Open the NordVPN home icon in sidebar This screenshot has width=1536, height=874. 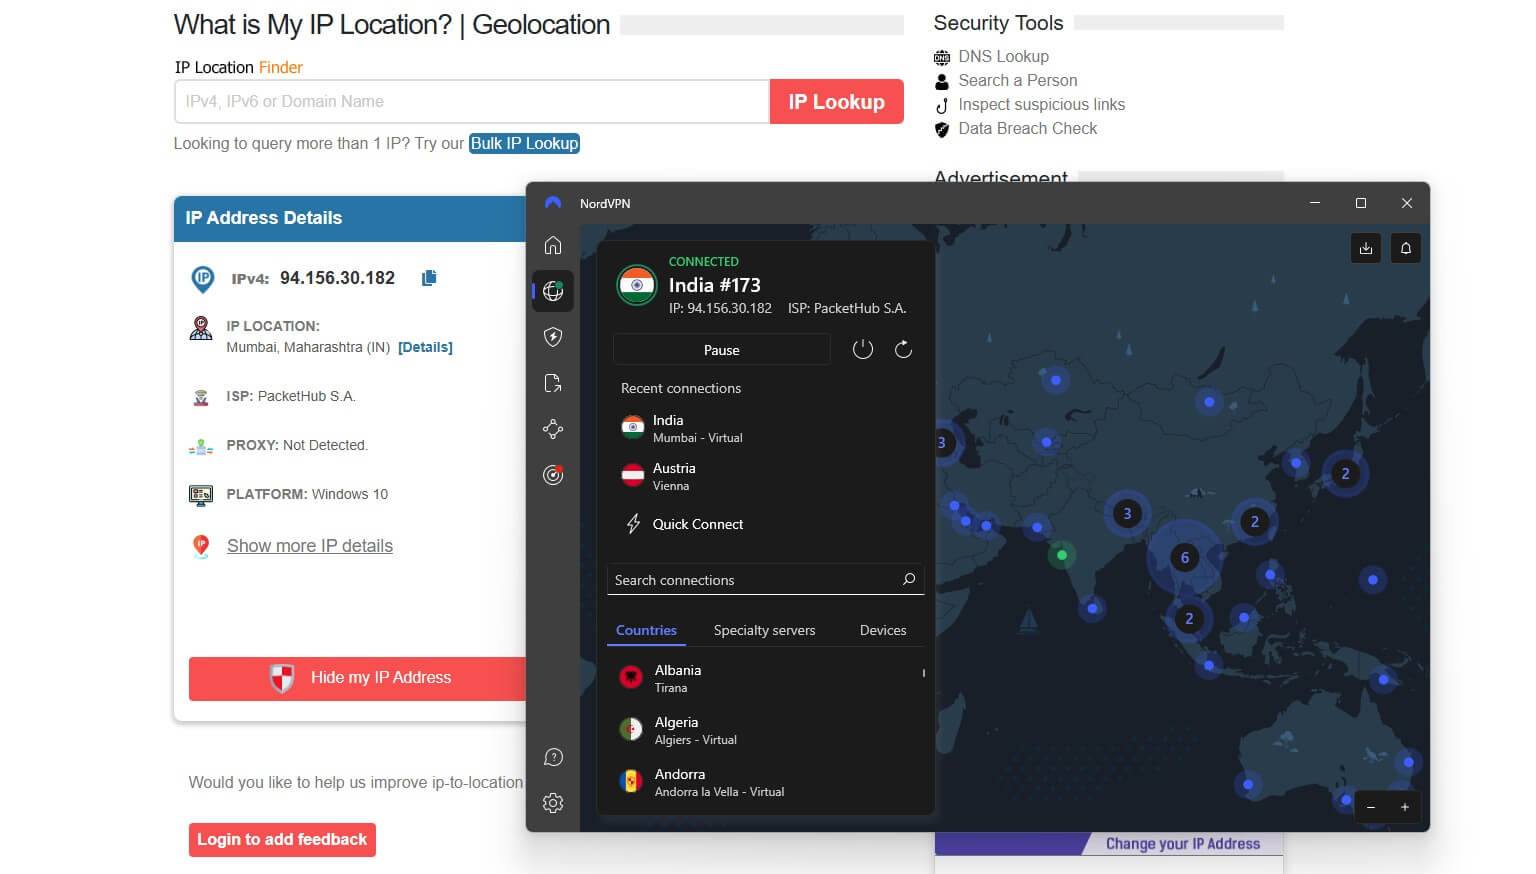553,245
